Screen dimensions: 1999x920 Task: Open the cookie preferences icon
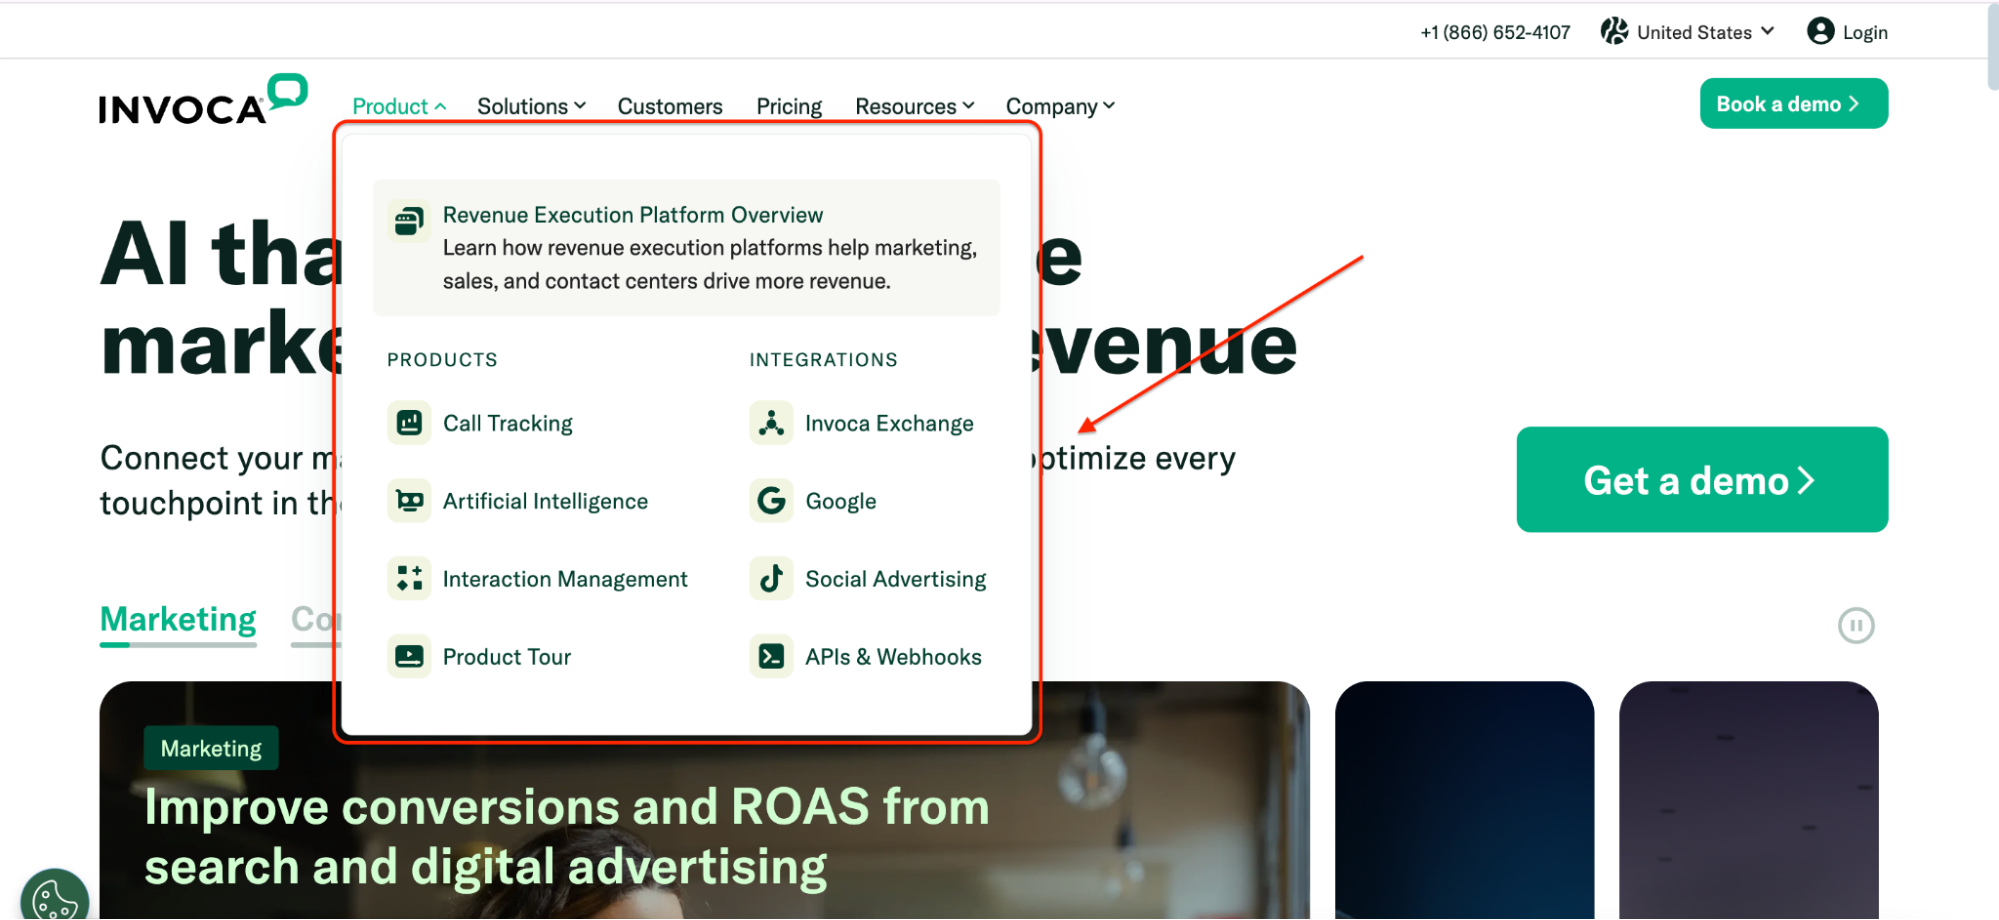click(x=54, y=897)
